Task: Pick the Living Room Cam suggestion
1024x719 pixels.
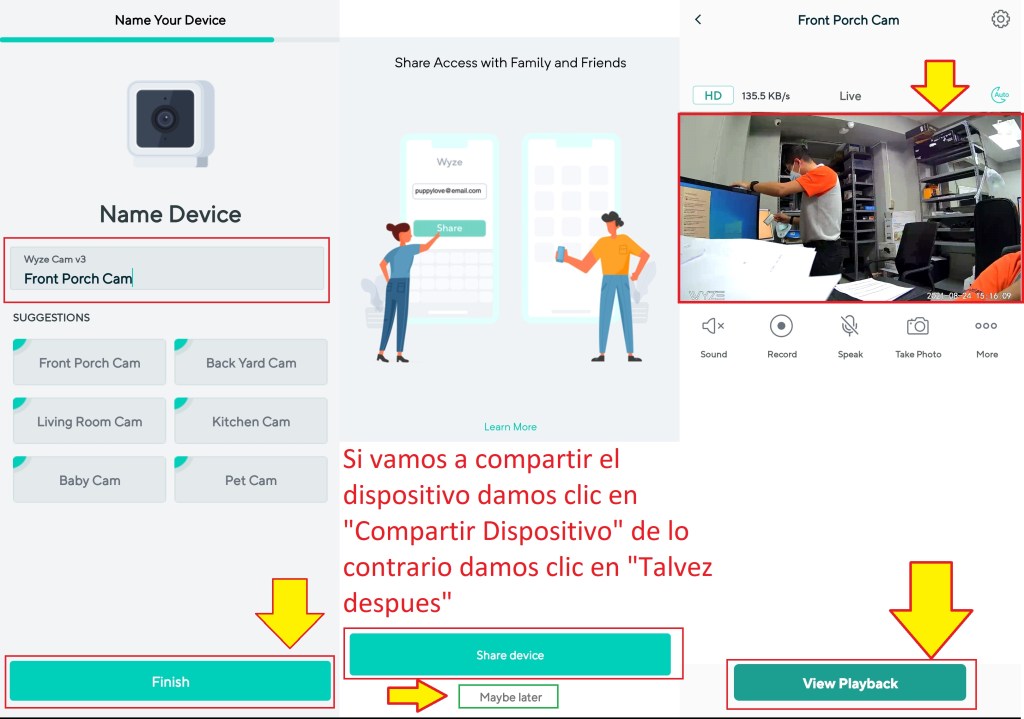Action: (x=90, y=421)
